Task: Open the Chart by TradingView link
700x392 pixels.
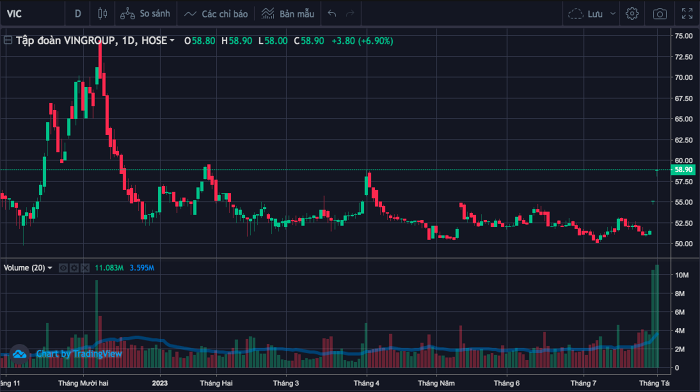Action: [x=79, y=354]
